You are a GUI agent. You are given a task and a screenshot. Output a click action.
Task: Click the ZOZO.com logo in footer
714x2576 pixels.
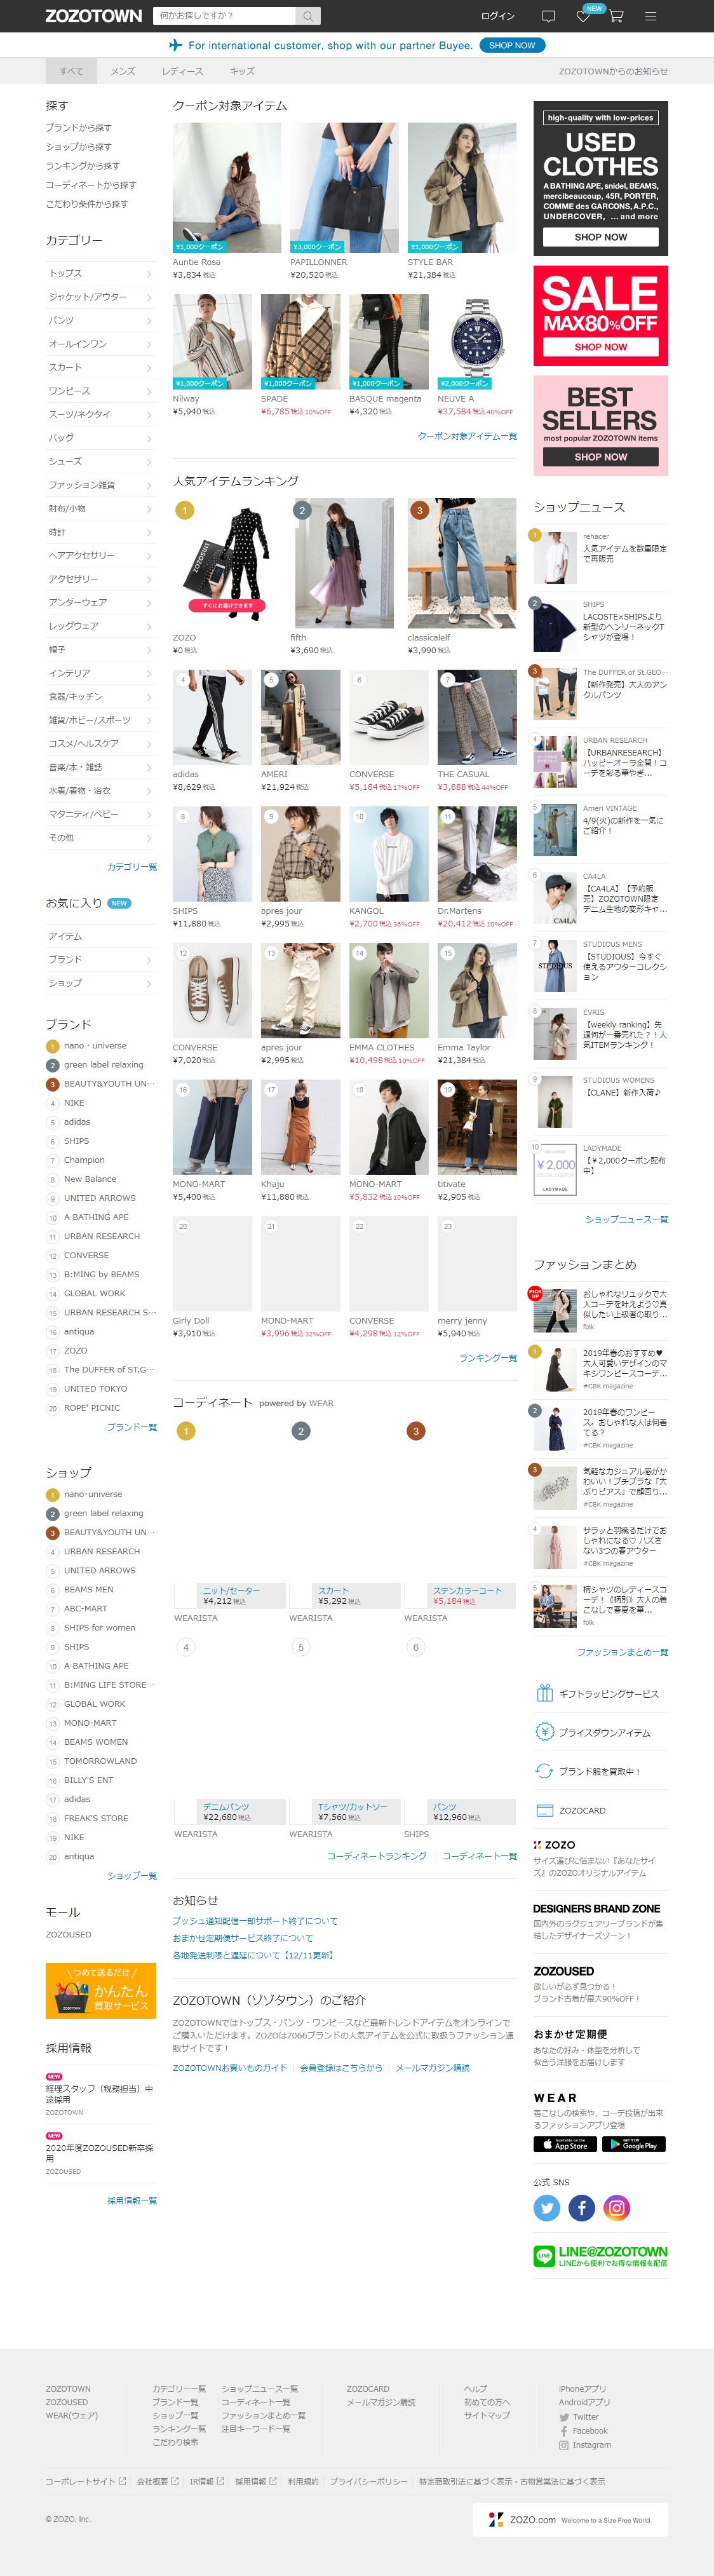tap(570, 2519)
